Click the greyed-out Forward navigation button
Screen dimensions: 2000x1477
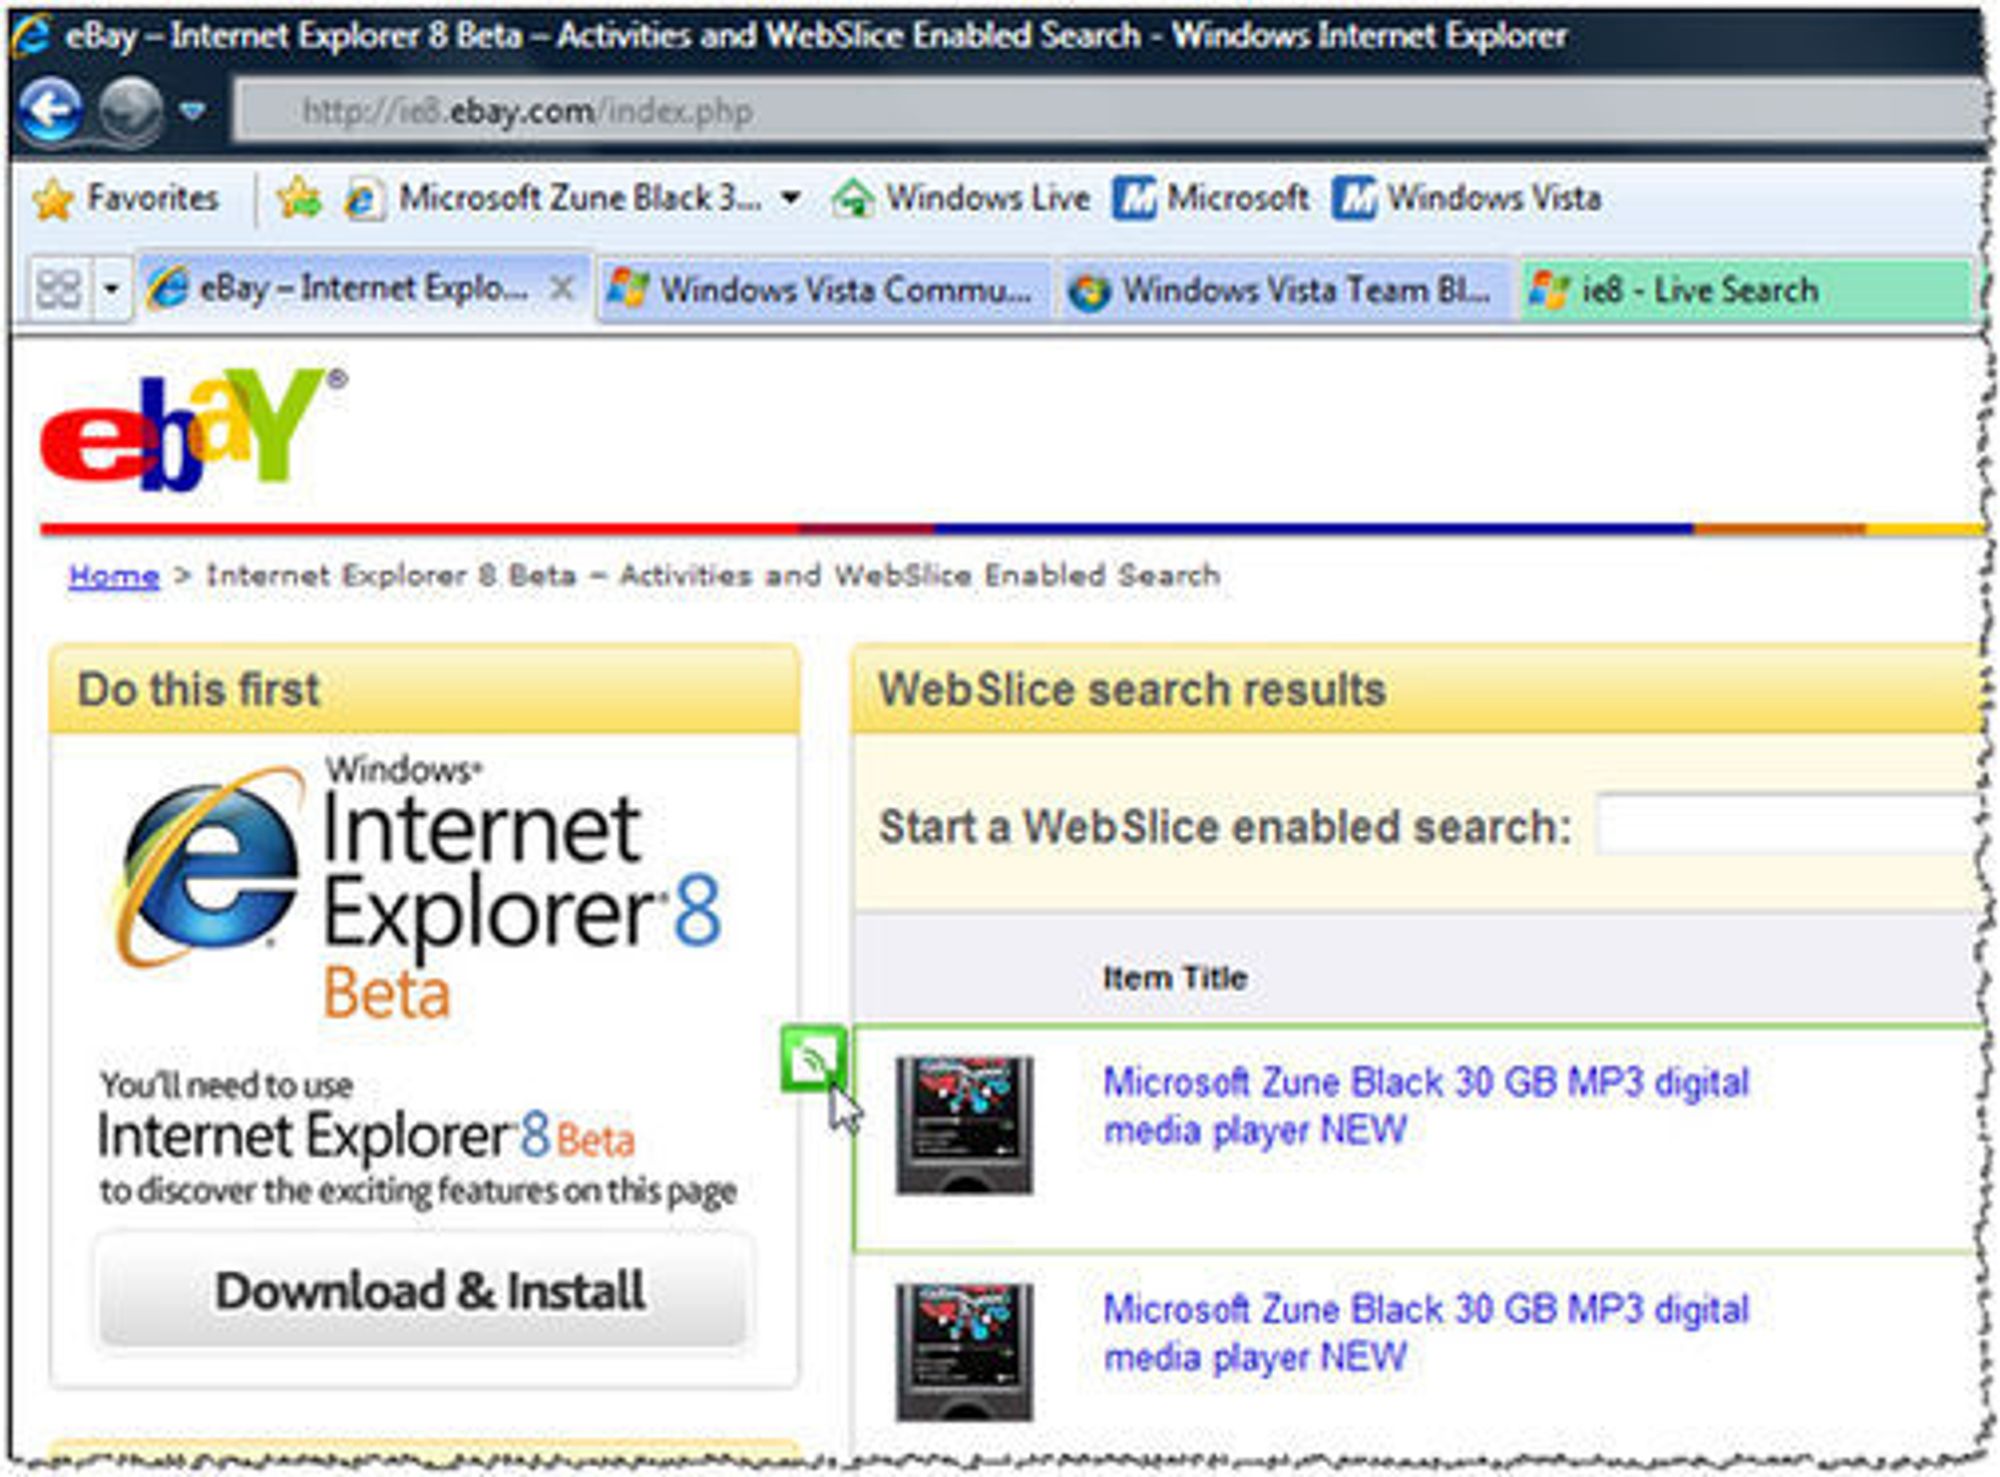pos(130,109)
